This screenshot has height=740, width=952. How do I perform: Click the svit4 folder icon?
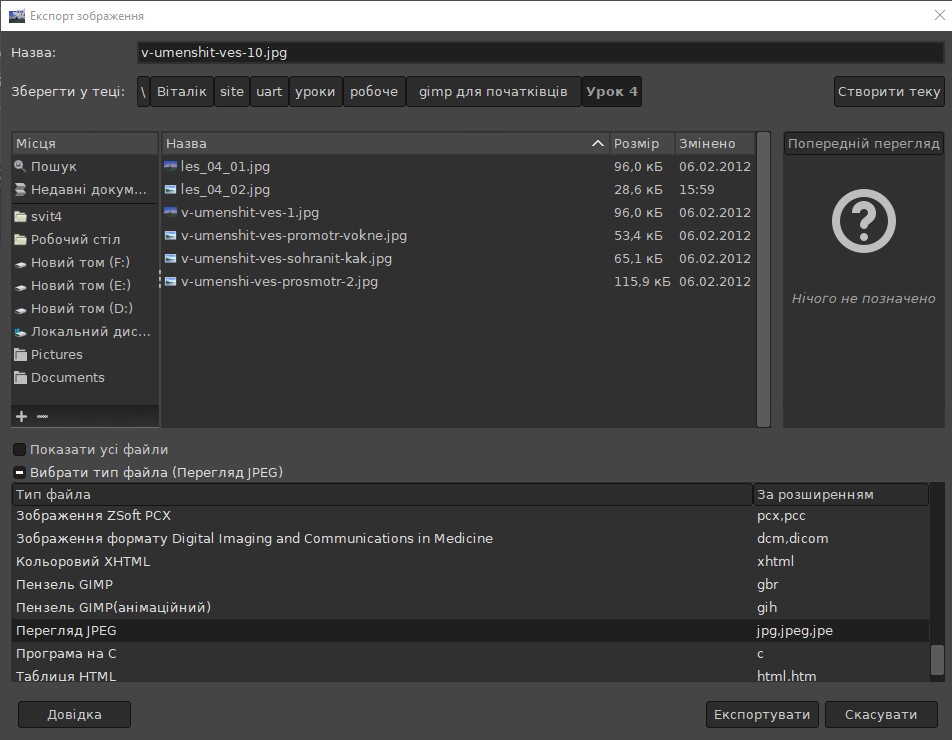point(20,216)
